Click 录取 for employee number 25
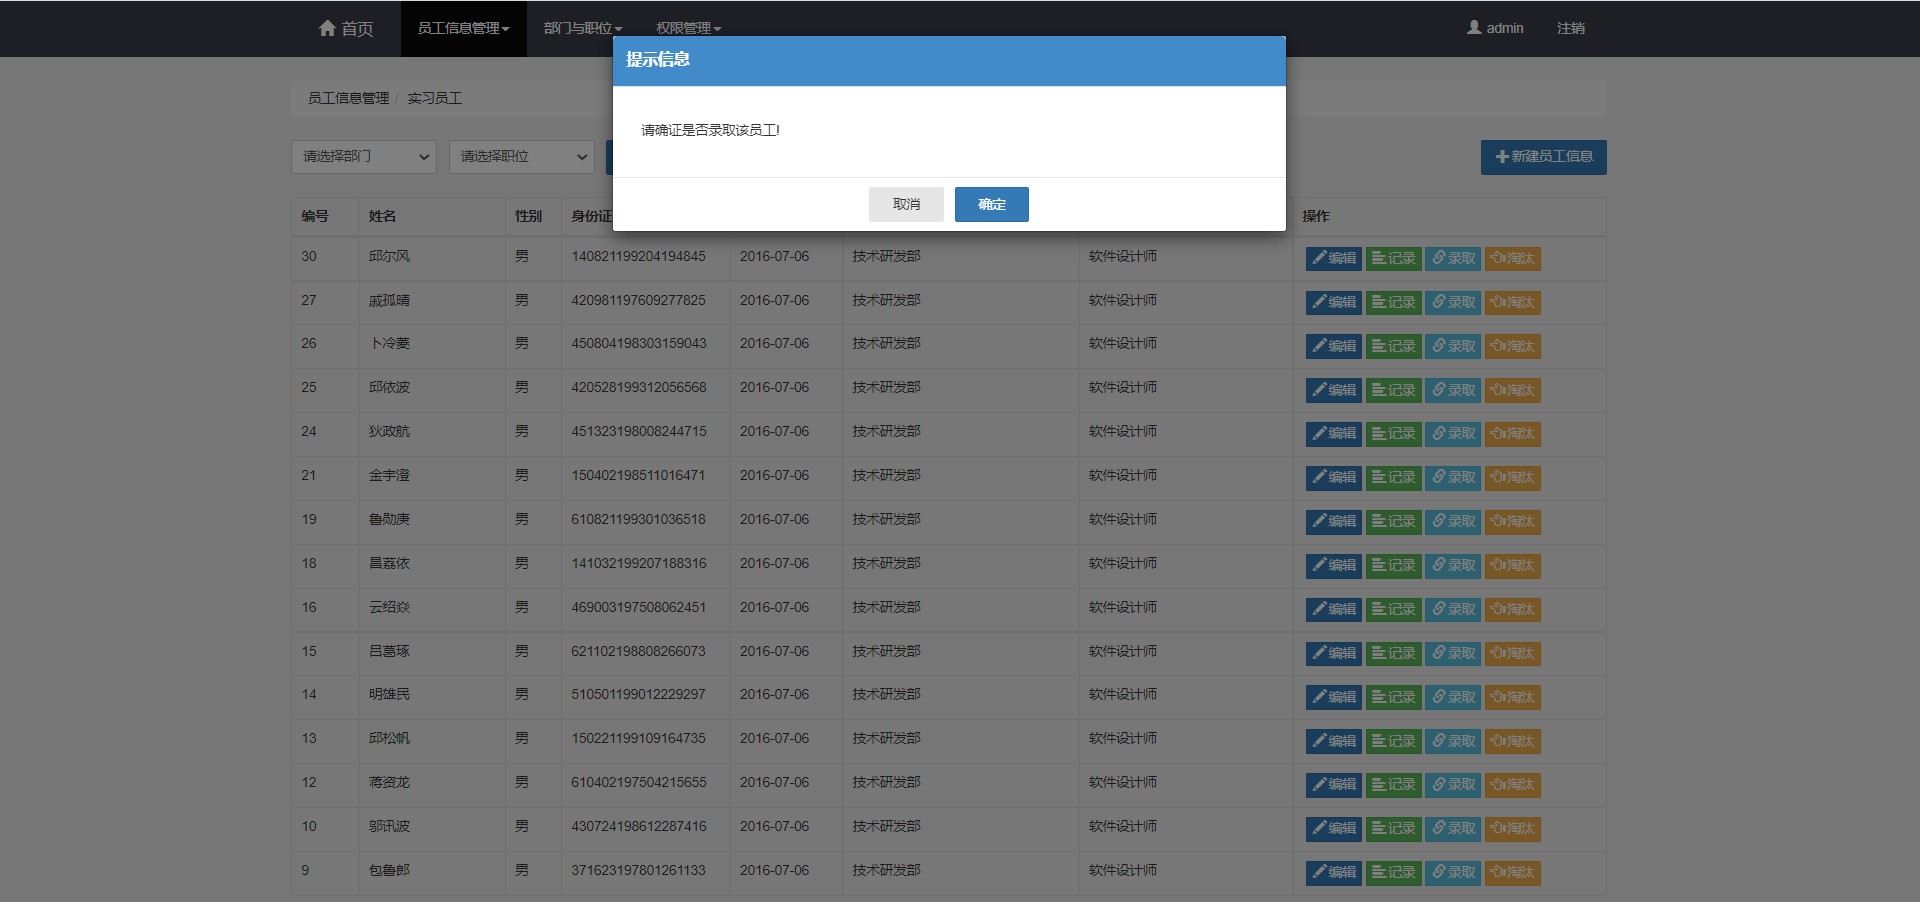Image resolution: width=1920 pixels, height=902 pixels. (1452, 390)
